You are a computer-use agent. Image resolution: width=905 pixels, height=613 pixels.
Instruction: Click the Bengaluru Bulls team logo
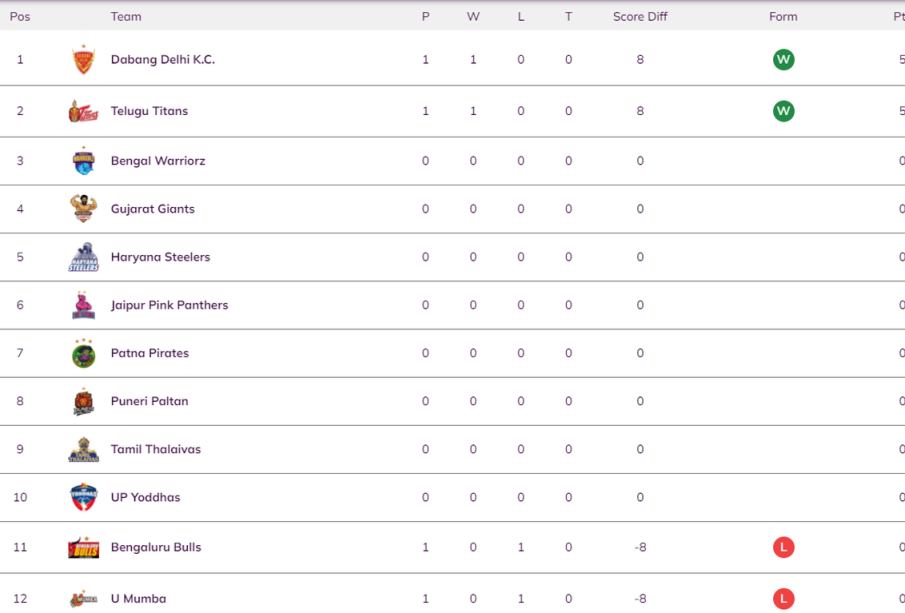pos(84,547)
